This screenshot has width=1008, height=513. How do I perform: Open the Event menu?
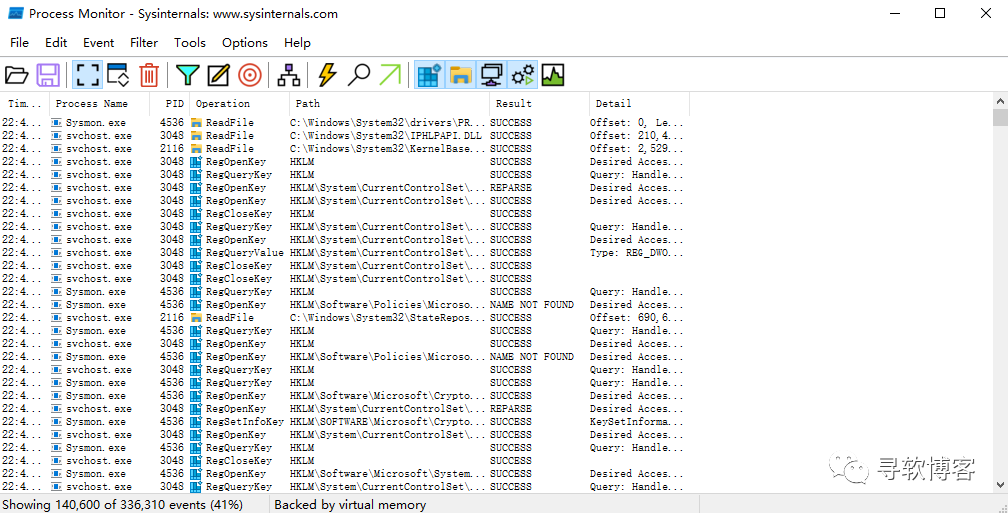pyautogui.click(x=98, y=43)
